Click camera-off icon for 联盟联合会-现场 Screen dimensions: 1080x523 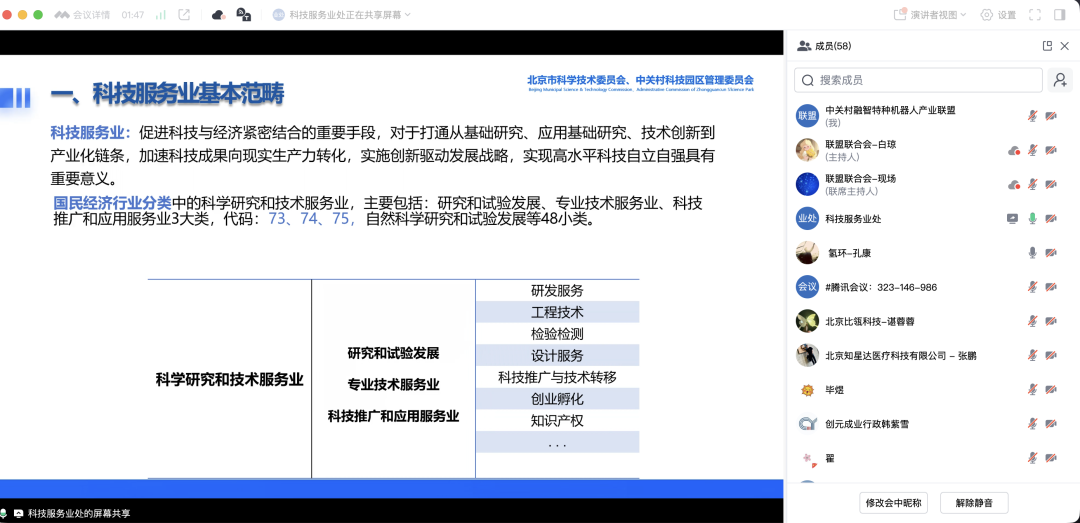click(x=1051, y=184)
